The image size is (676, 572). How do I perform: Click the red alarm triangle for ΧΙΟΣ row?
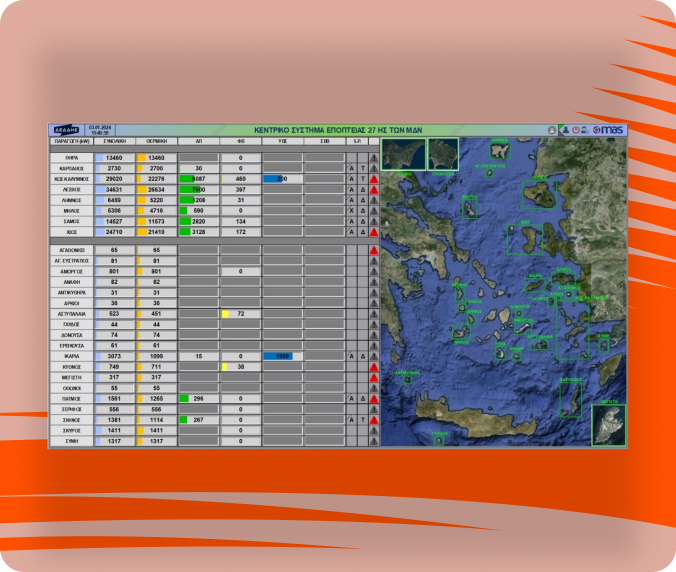(373, 231)
